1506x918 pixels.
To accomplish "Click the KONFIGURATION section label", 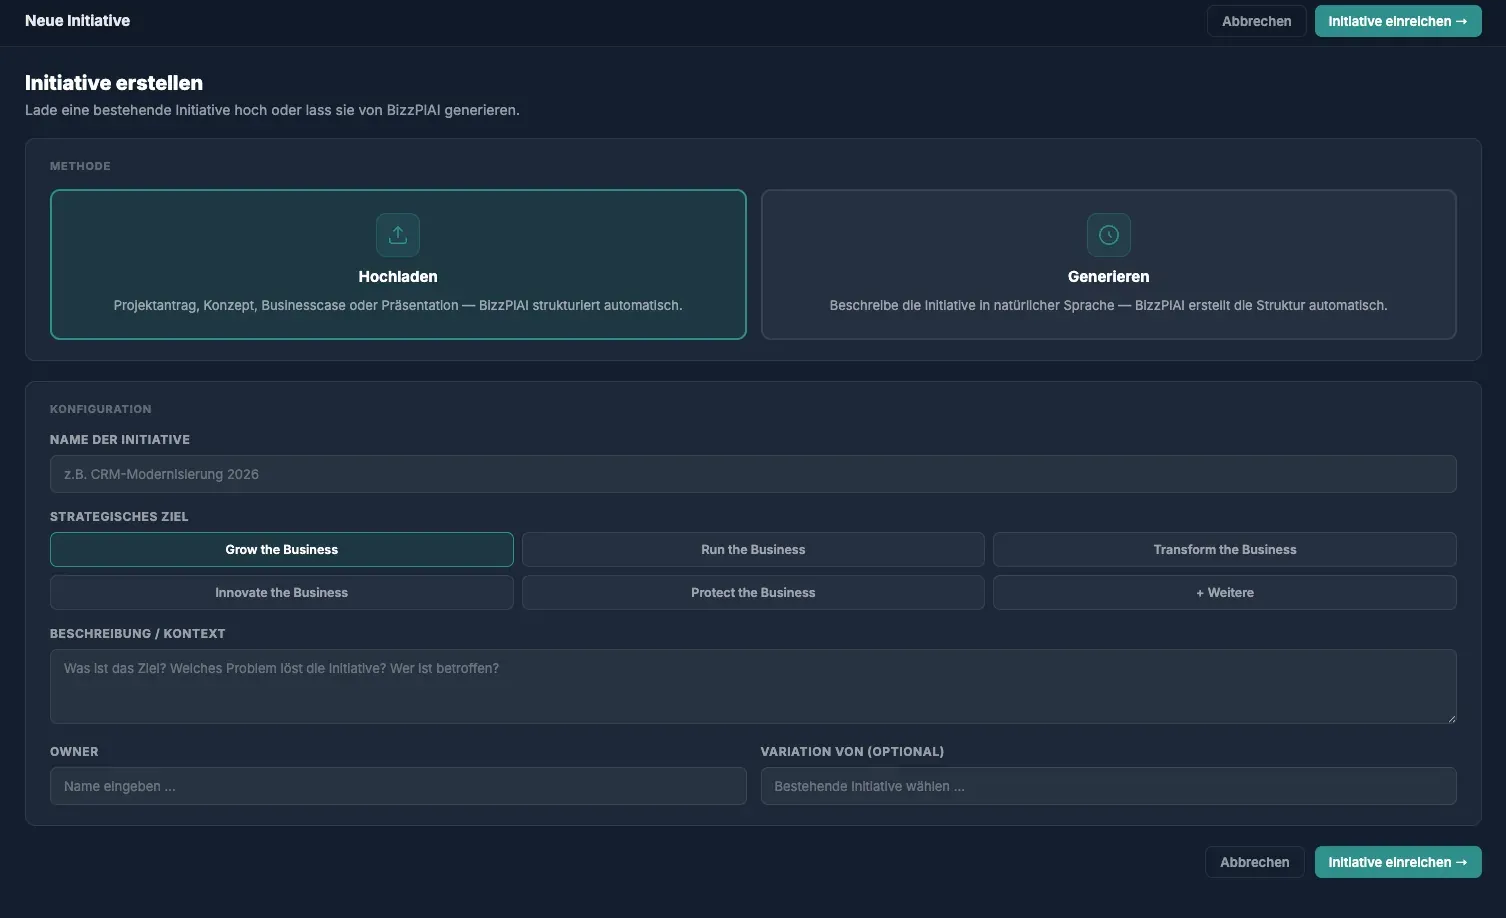I will (x=101, y=409).
